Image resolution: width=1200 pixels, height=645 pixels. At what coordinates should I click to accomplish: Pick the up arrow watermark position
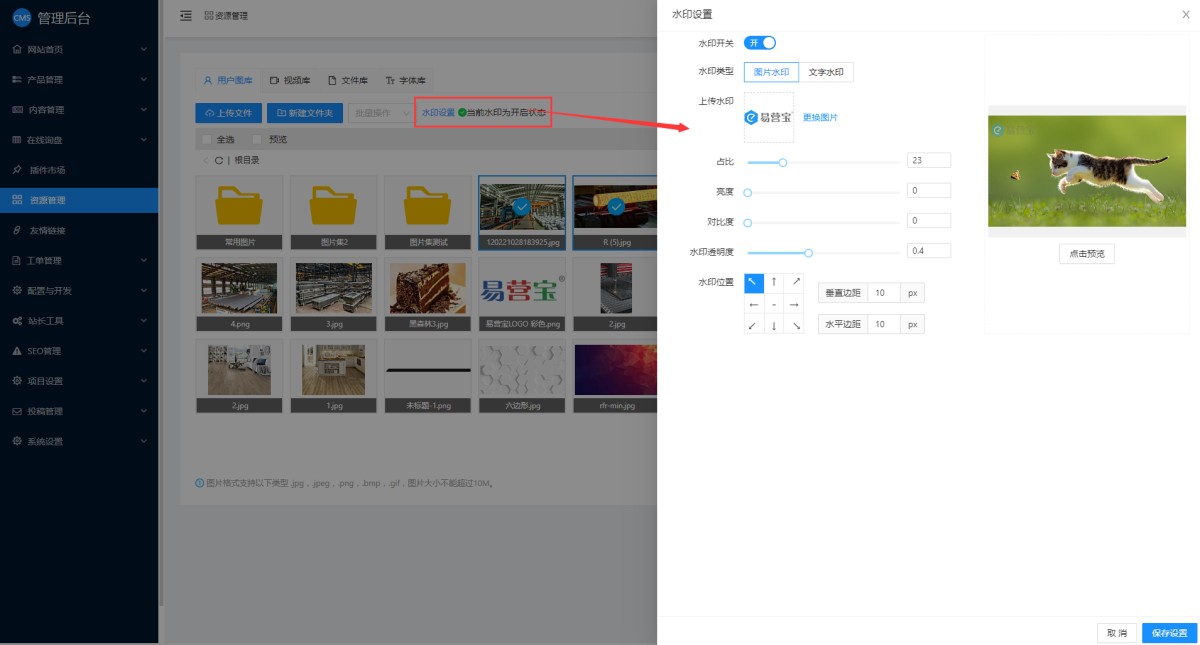point(774,282)
